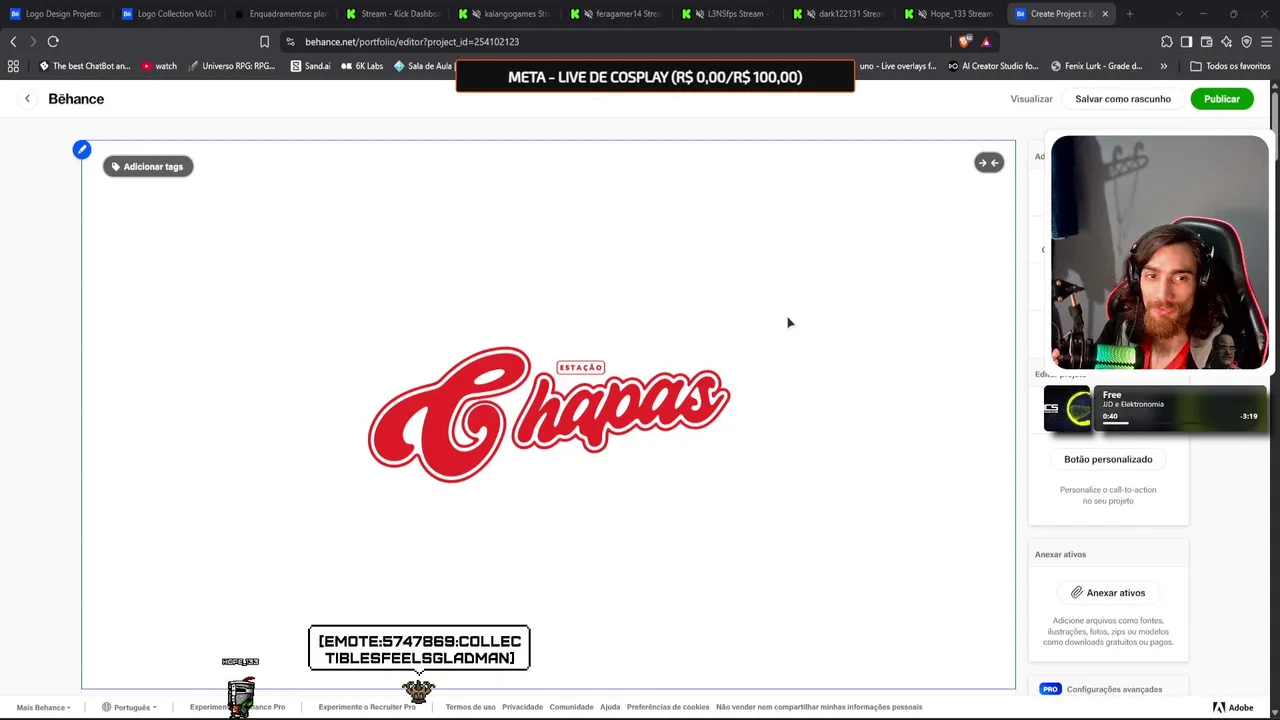1280x720 pixels.
Task: Expand the bookmarks overflow chevron
Action: (1163, 66)
